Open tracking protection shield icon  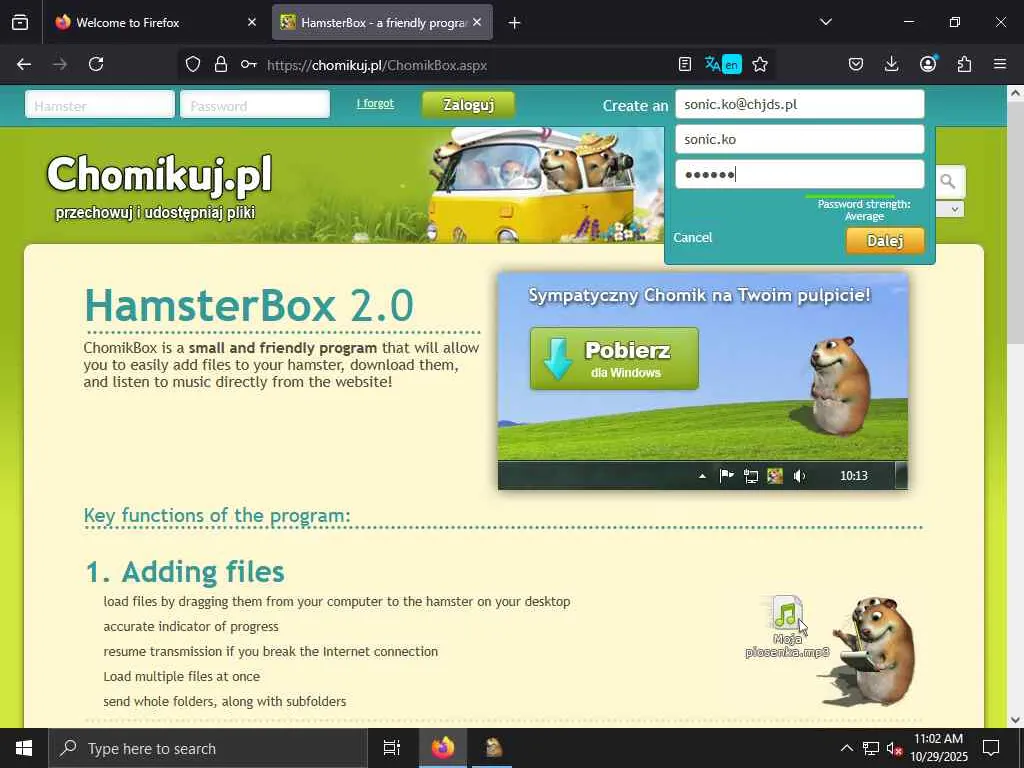coord(193,65)
